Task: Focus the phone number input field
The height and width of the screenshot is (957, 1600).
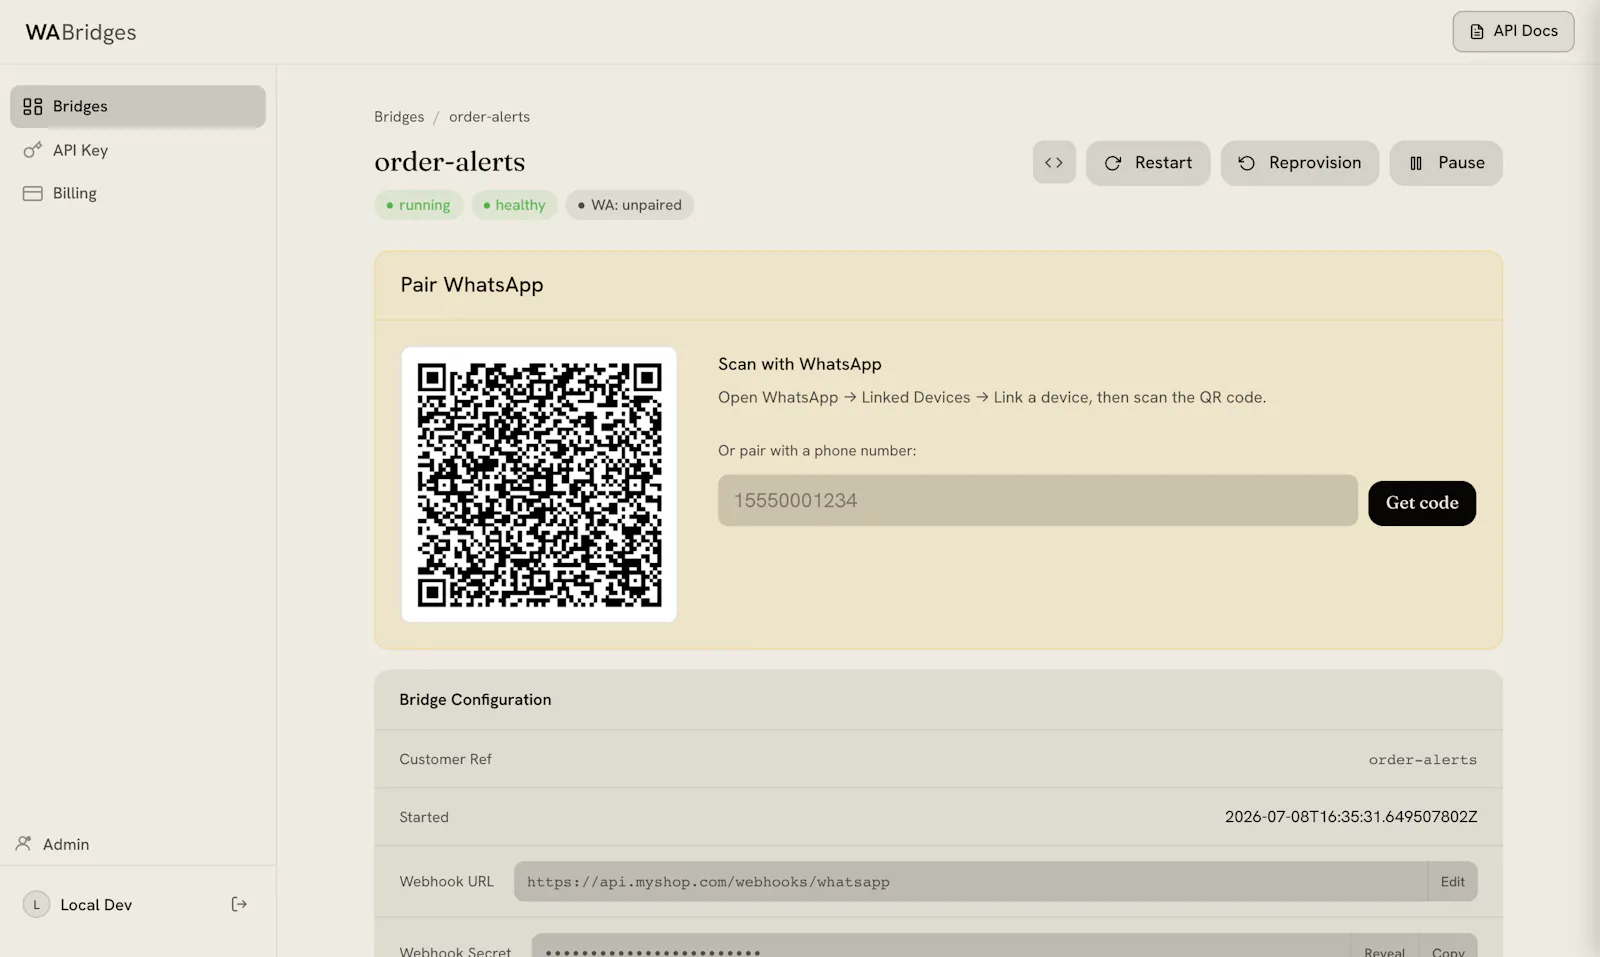Action: 1037,500
